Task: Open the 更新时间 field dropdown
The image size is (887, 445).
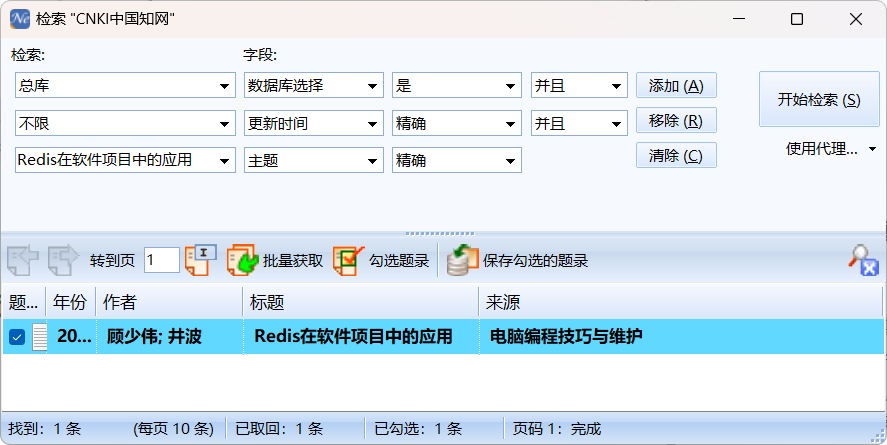Action: click(372, 124)
